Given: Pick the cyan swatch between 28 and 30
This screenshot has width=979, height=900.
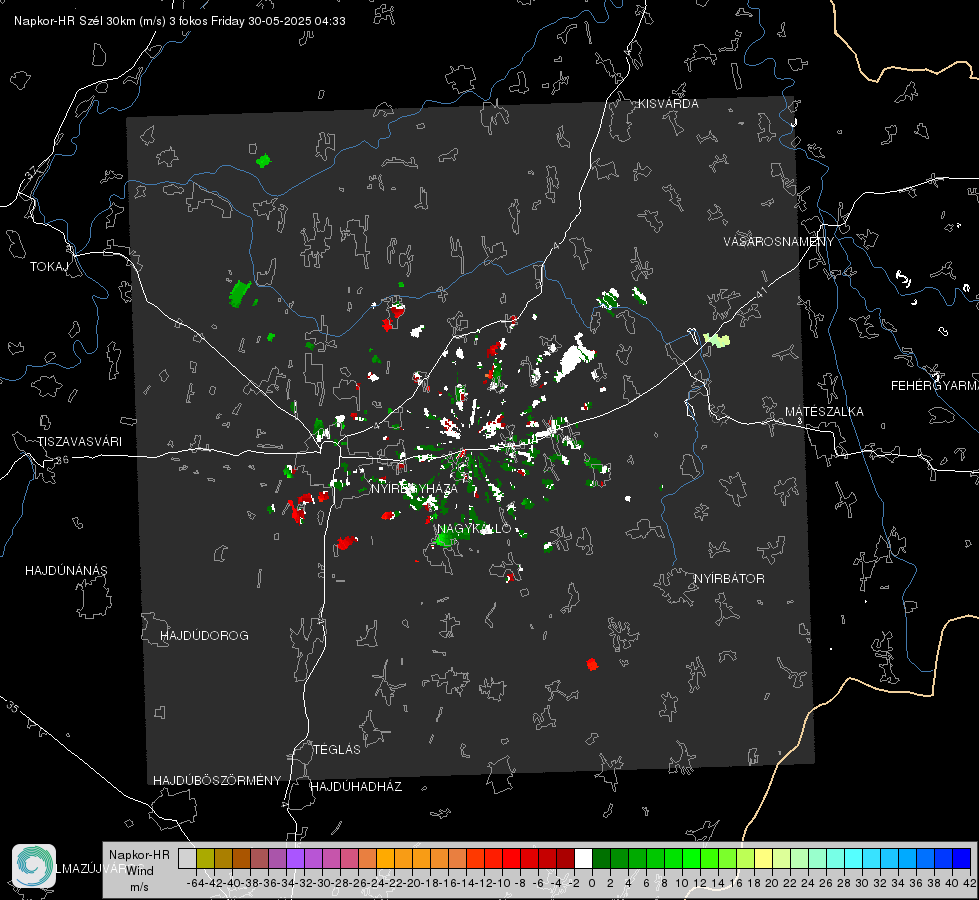Looking at the screenshot, I should click(x=853, y=858).
